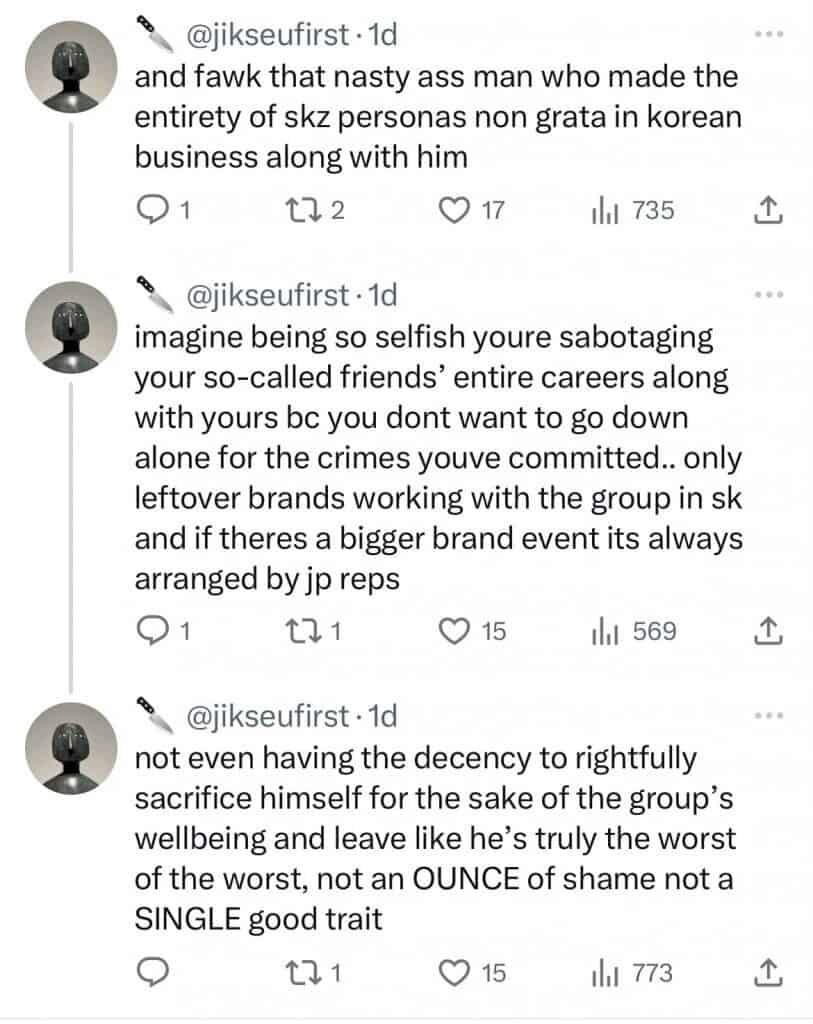Share the third tweet about decency
The width and height of the screenshot is (813, 1024).
click(x=766, y=973)
